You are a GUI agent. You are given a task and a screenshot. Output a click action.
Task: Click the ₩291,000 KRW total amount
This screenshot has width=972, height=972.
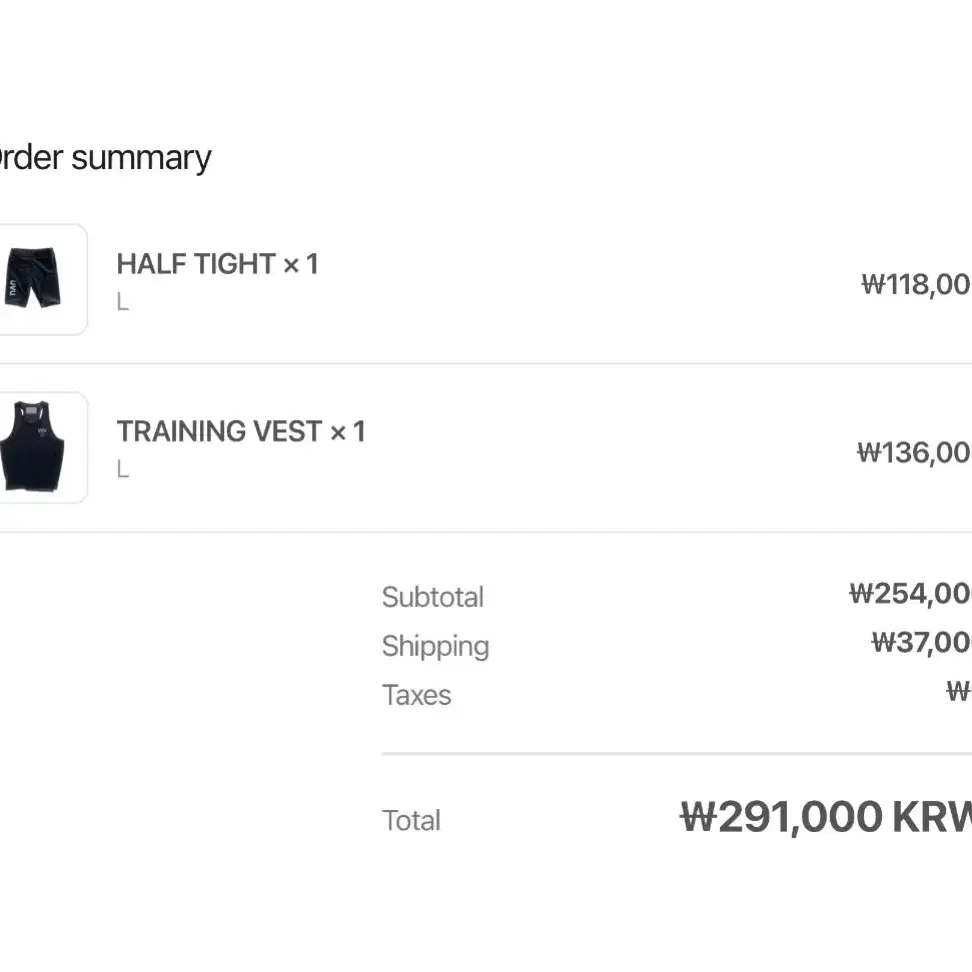click(x=826, y=816)
